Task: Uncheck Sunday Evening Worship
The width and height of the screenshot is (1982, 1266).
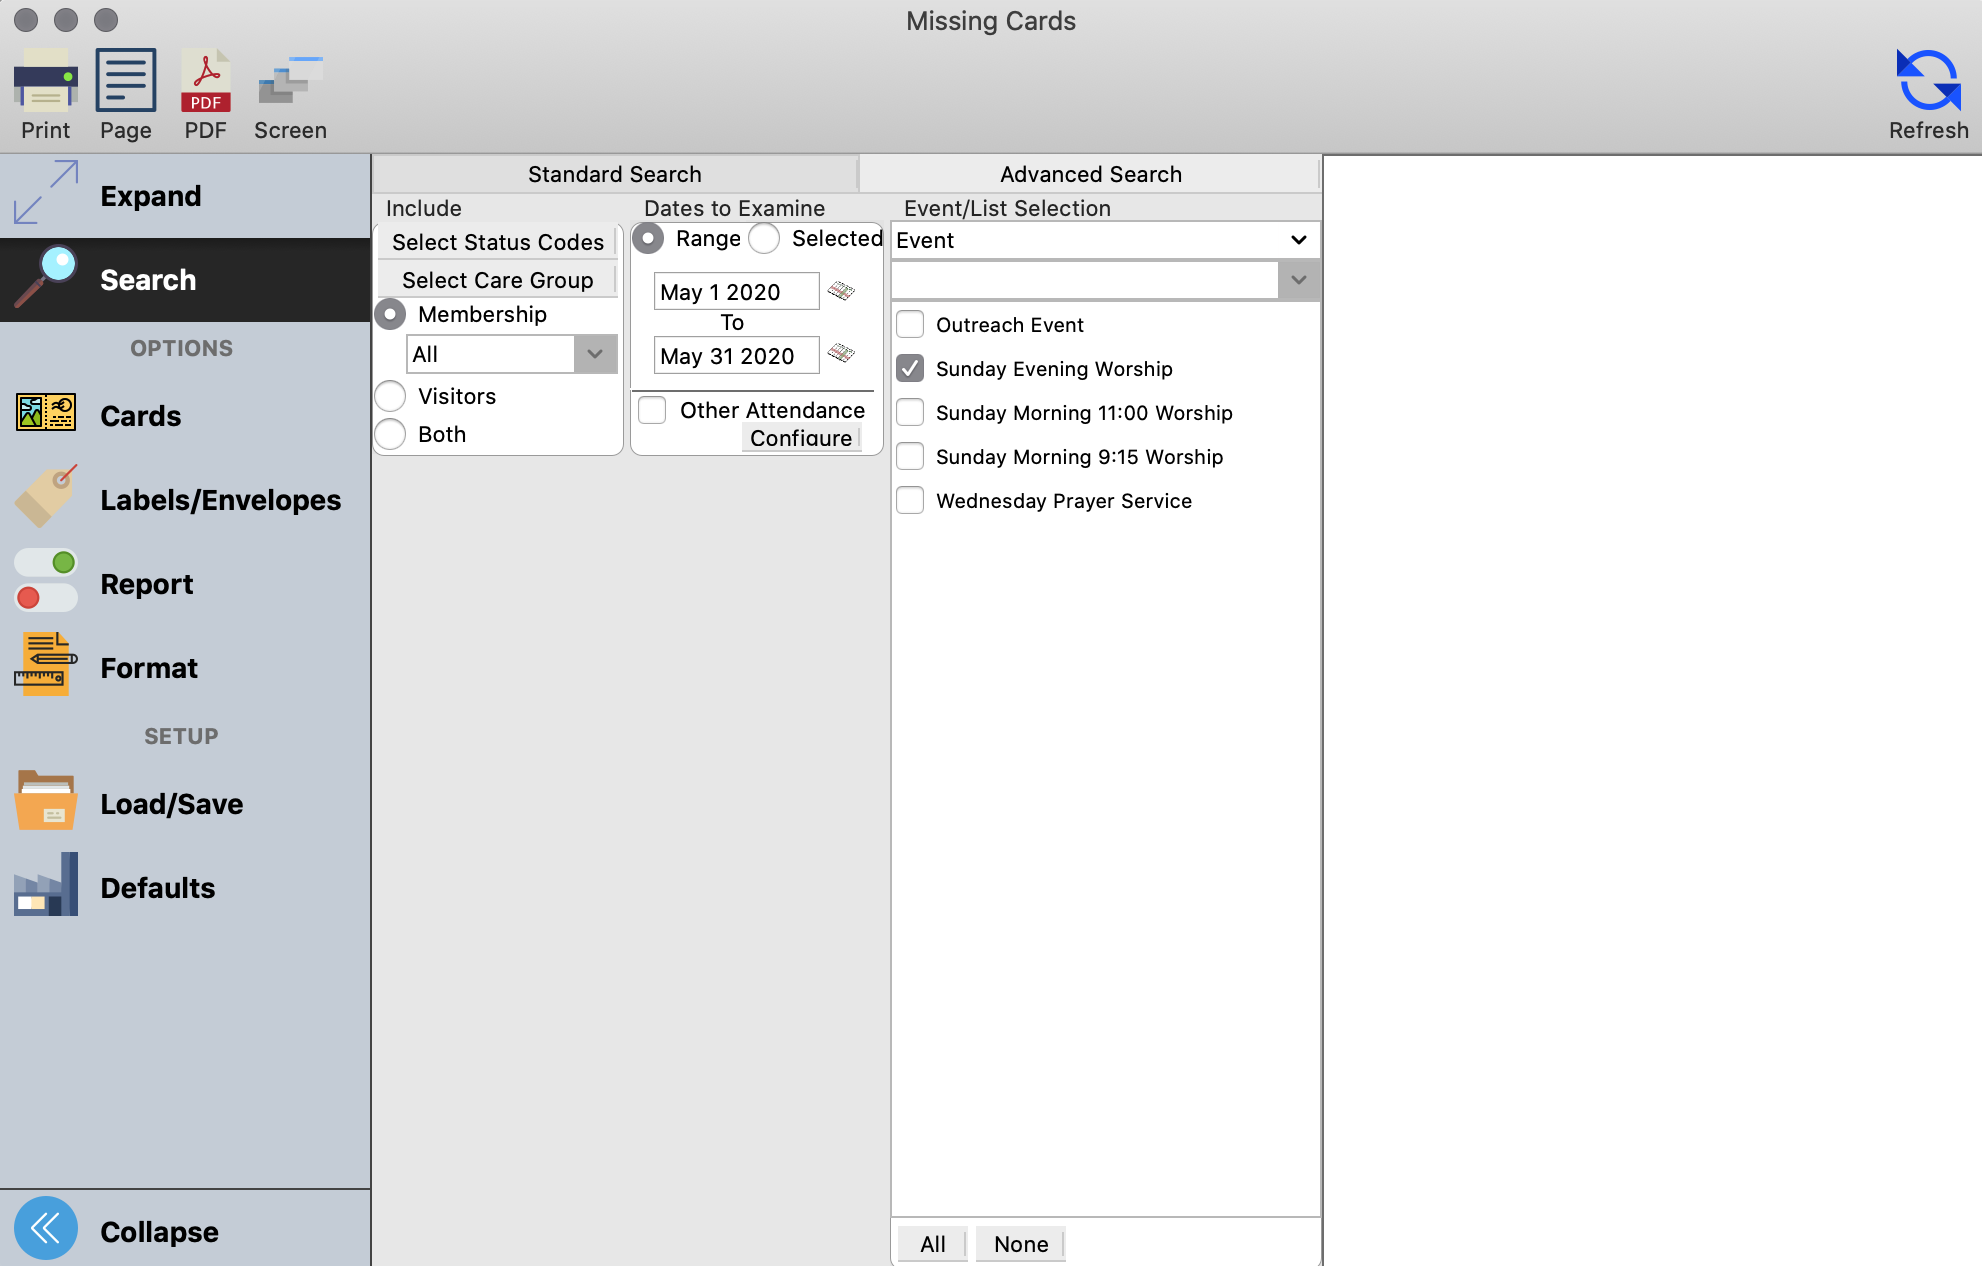Action: coord(910,369)
